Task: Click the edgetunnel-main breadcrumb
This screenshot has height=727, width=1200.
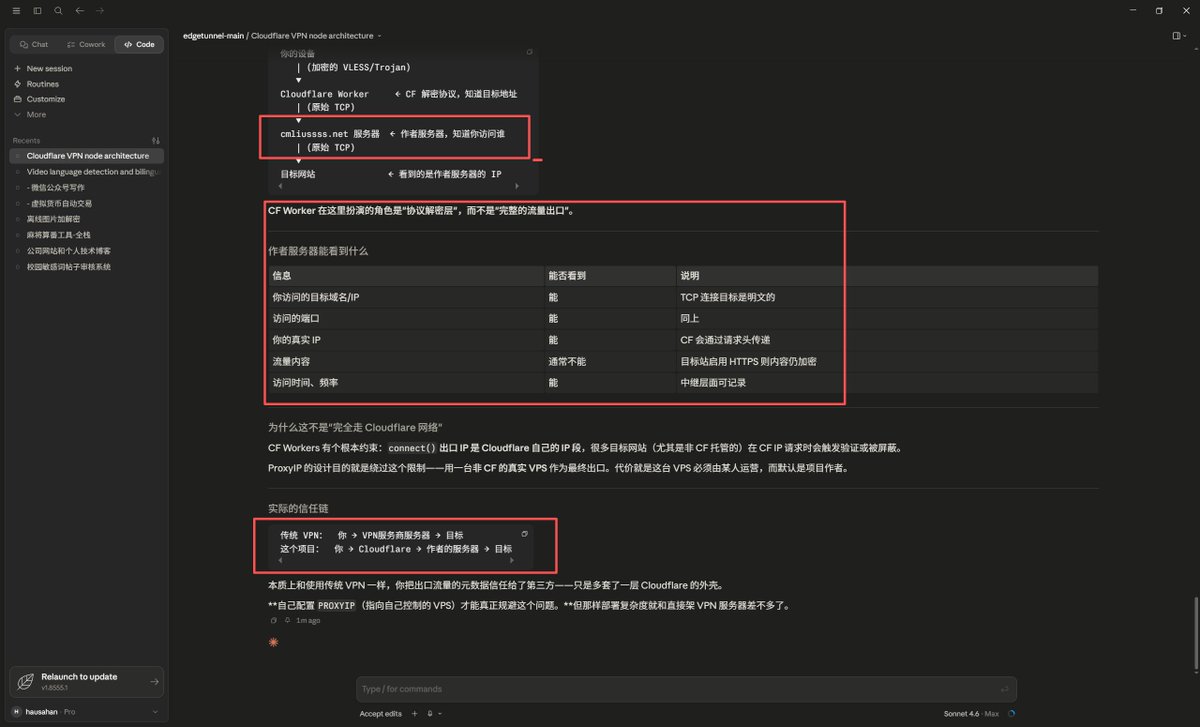Action: point(213,35)
